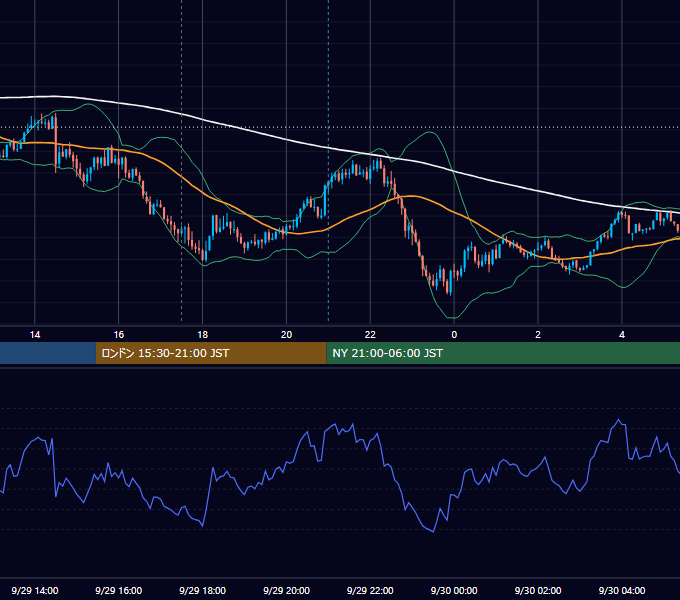This screenshot has height=600, width=680.
Task: Click the 14 hour label on price chart axis
Action: [x=35, y=335]
